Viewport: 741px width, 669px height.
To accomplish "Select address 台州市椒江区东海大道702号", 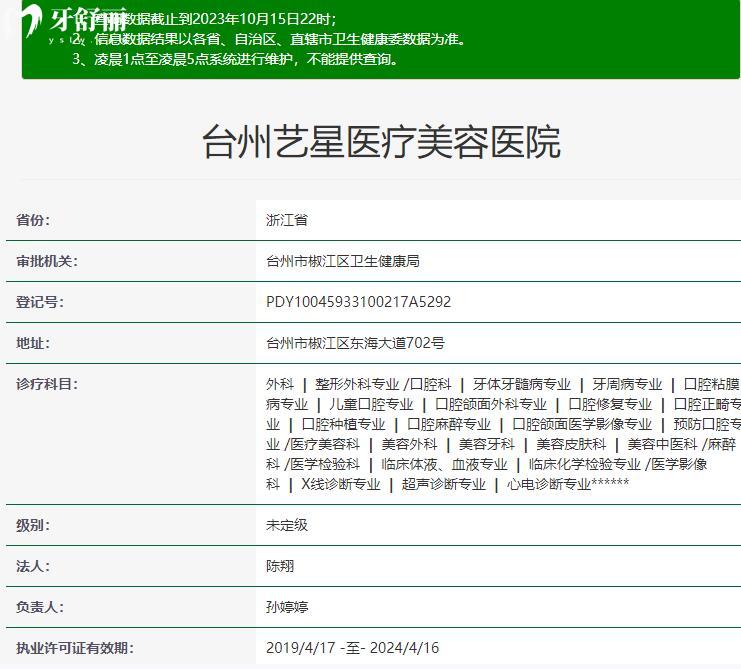I will point(355,343).
